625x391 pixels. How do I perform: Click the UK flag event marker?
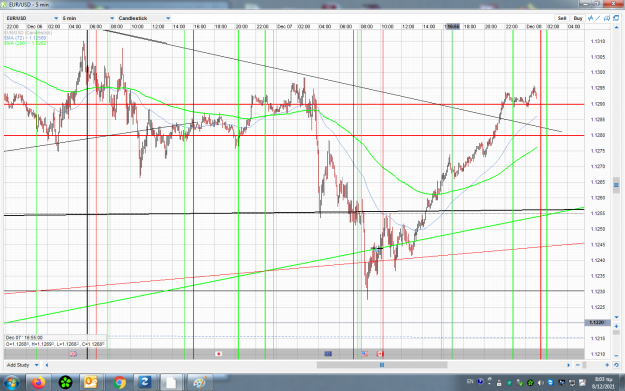click(73, 354)
